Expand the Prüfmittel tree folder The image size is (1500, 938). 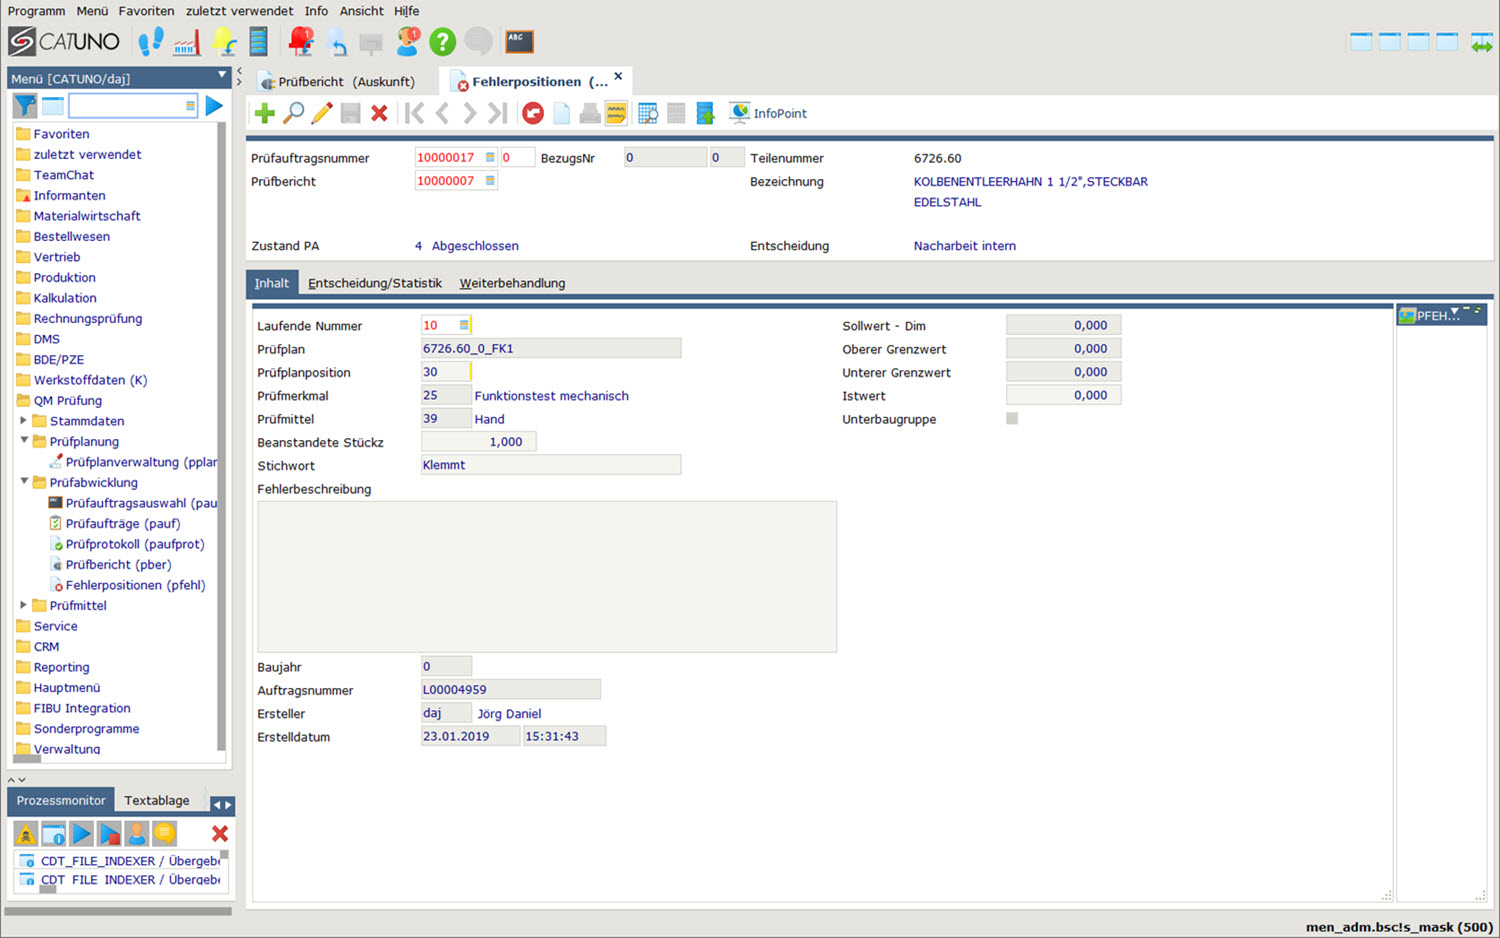point(24,605)
